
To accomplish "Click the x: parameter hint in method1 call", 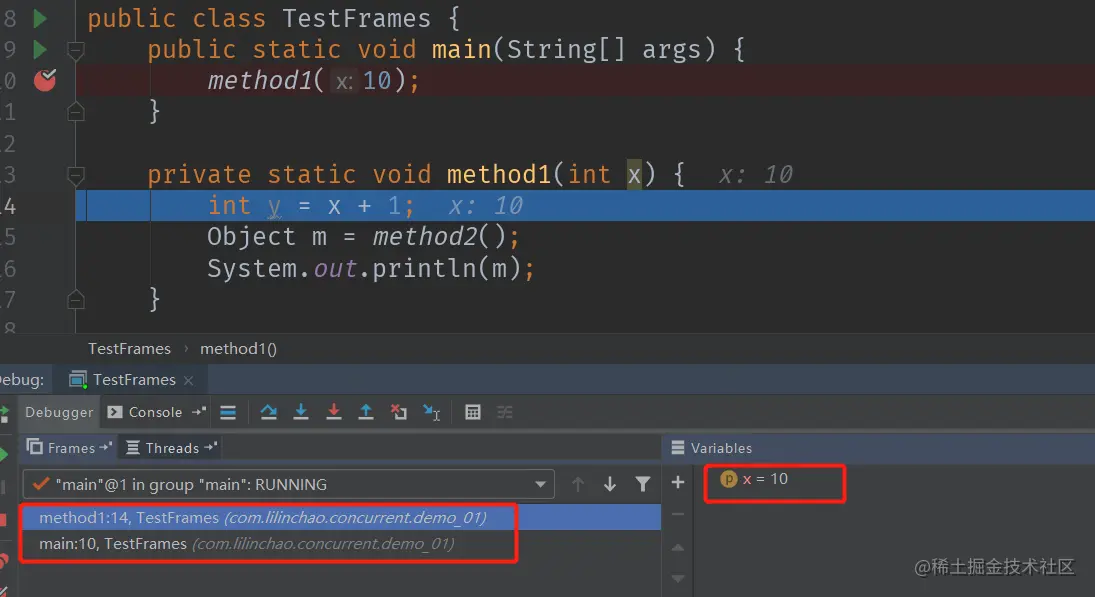I will (x=344, y=82).
